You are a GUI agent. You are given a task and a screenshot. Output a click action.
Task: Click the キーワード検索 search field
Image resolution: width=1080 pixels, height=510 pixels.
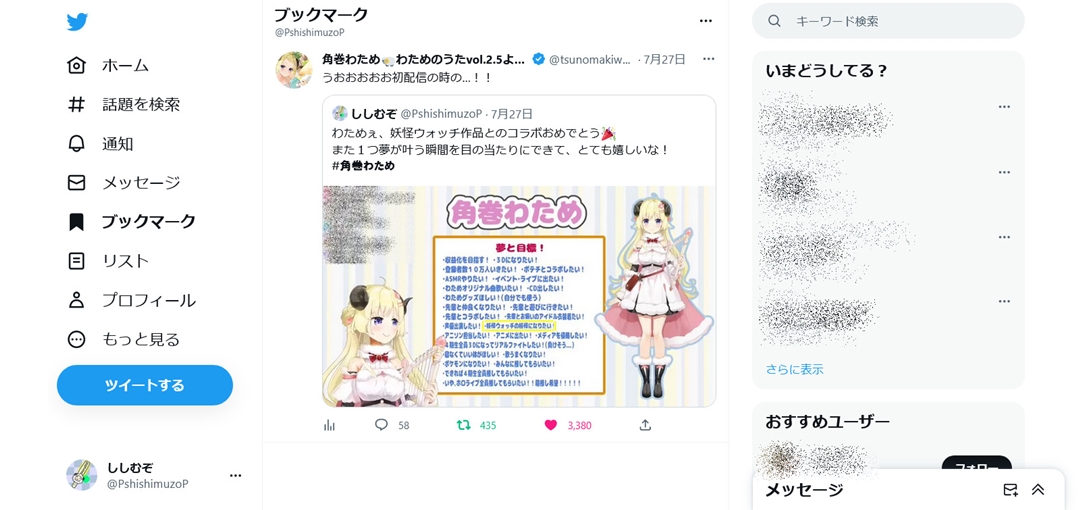[889, 21]
